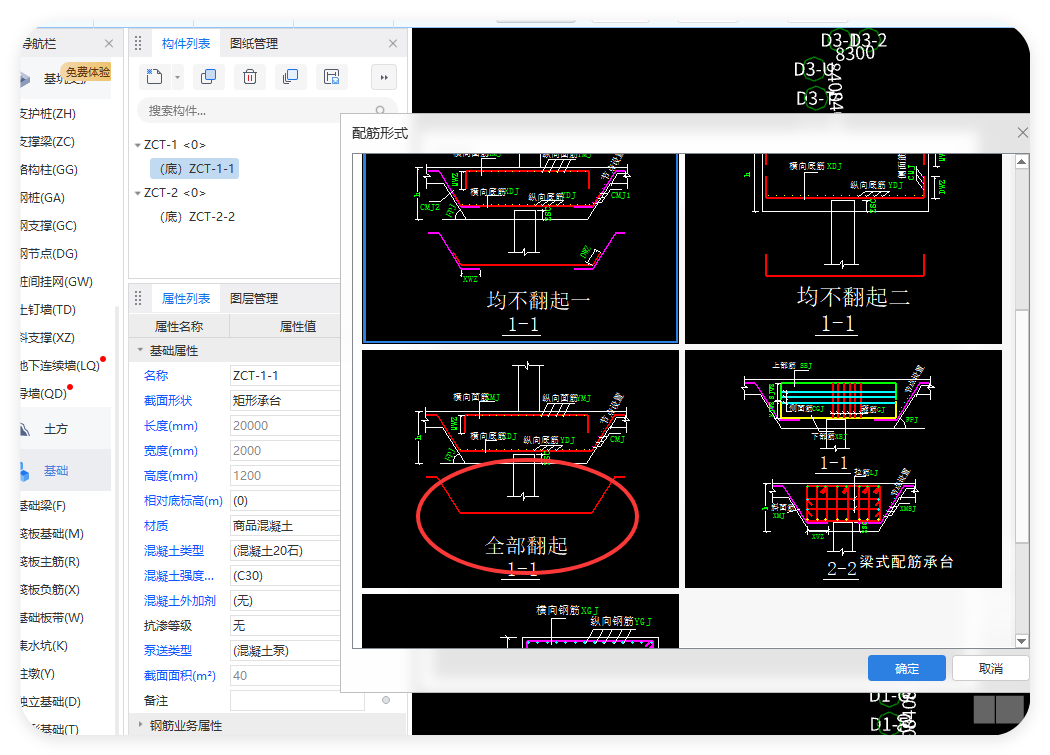1050x755 pixels.
Task: Collapse the 基础属性 section
Action: 140,350
